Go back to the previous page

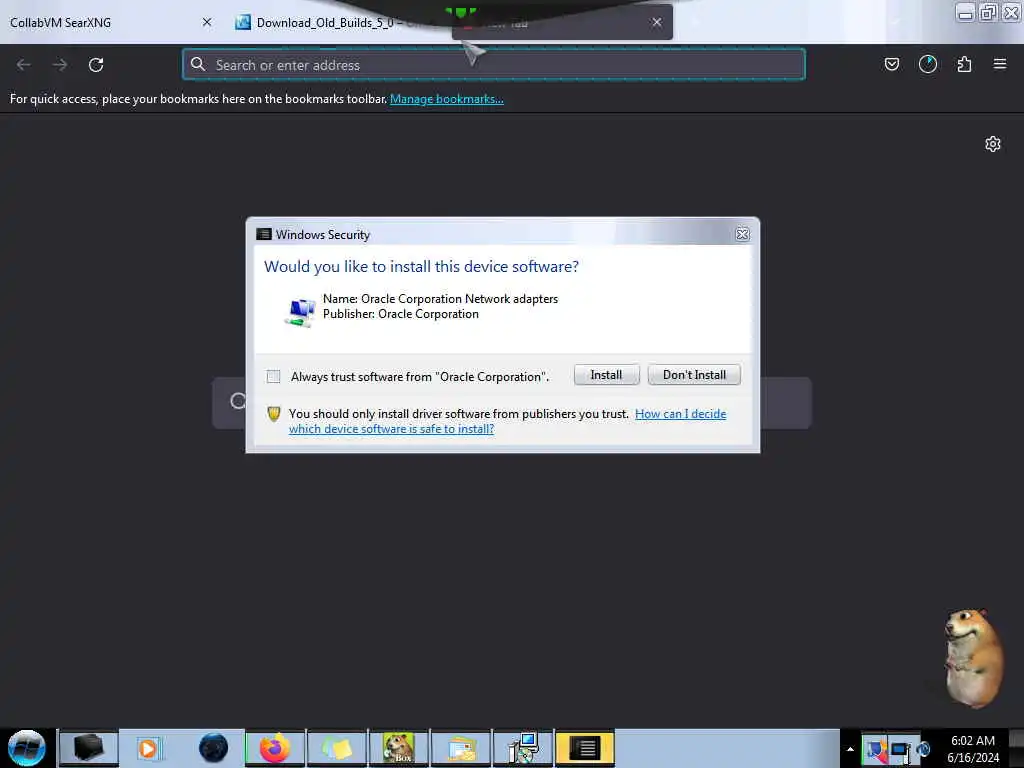point(24,65)
